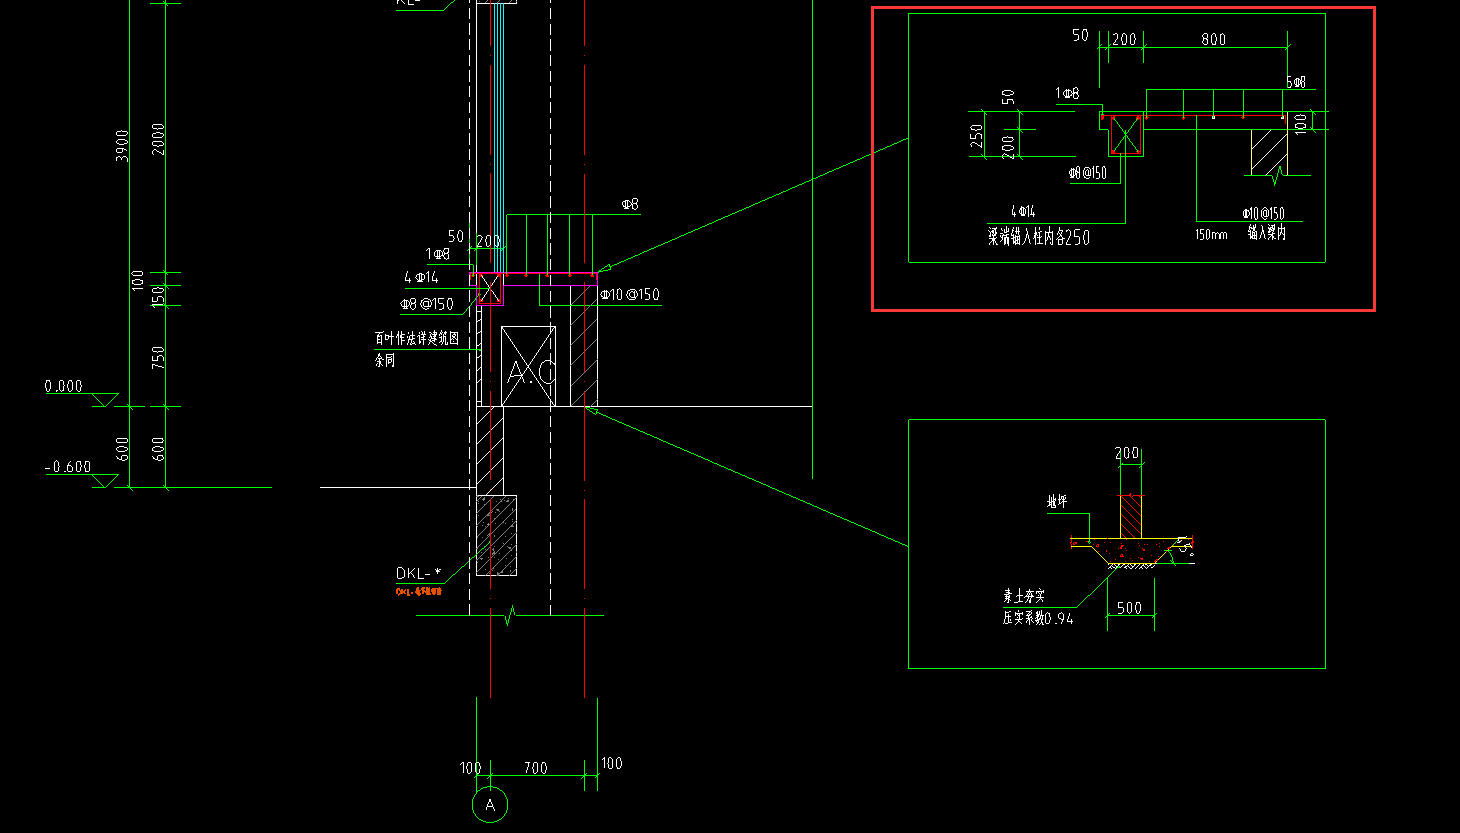Pick the Φ8 label above main section slab

click(x=630, y=204)
